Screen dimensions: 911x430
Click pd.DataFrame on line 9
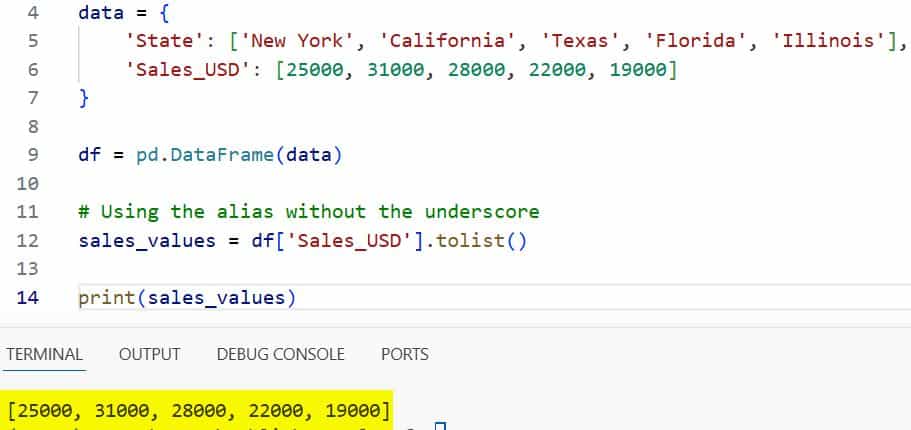(205, 155)
